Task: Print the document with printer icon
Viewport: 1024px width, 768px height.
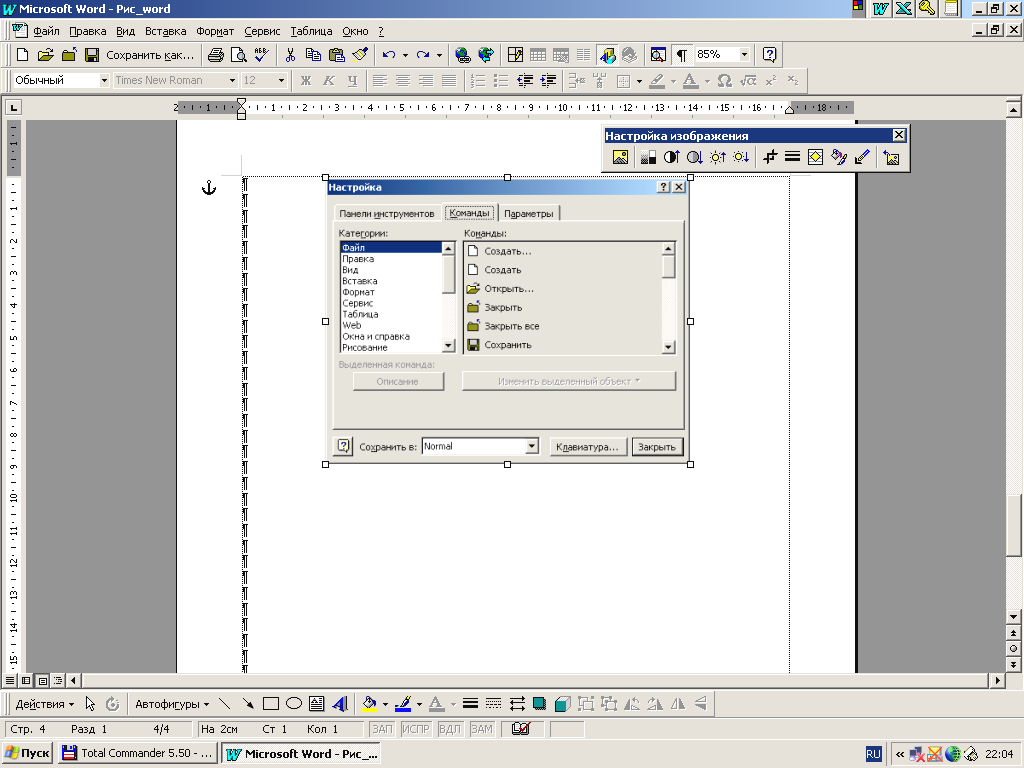Action: click(x=216, y=55)
